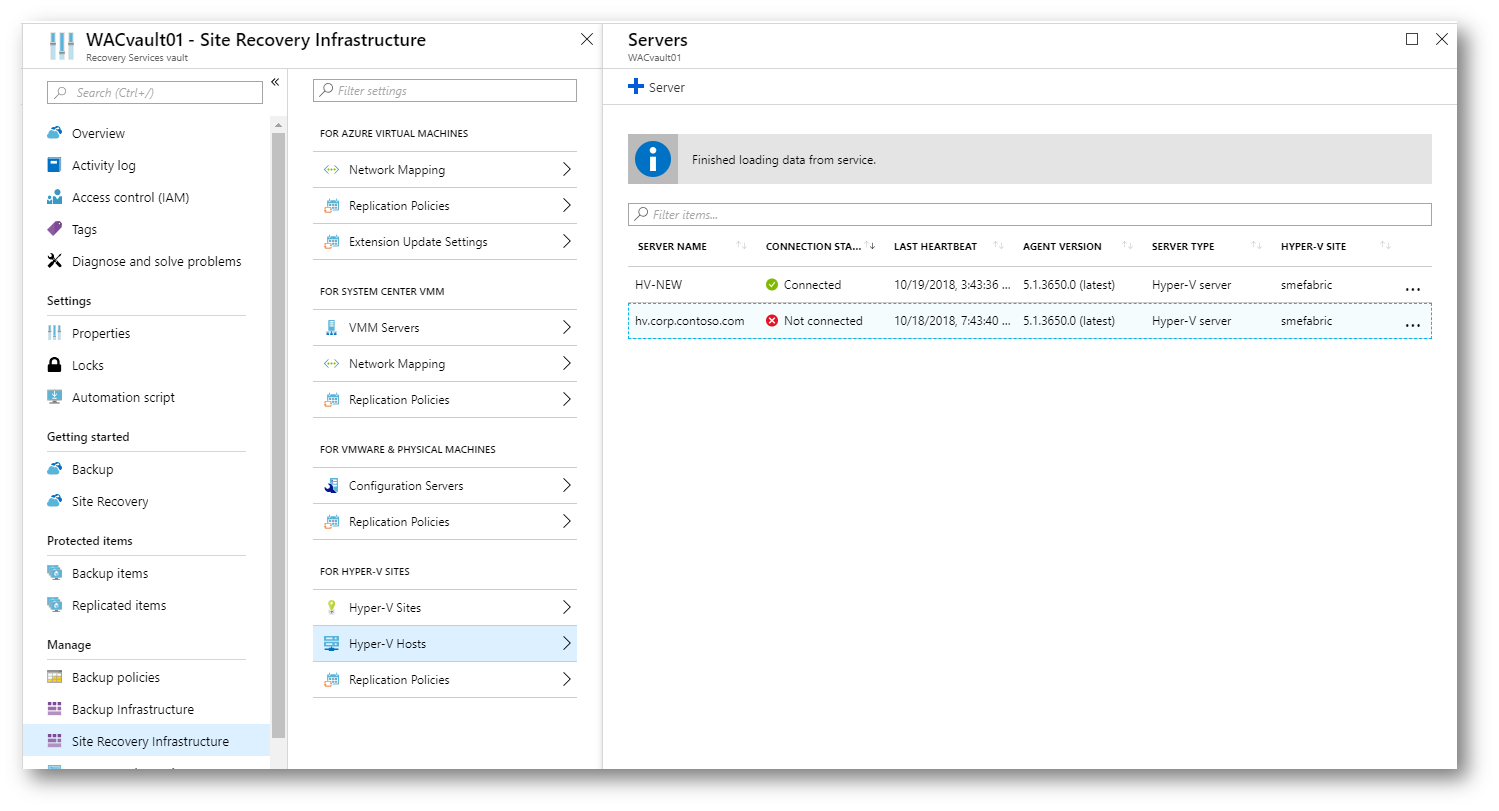Expand Replication Policies under Azure Virtual Machines
This screenshot has height=811, width=1499.
tap(445, 206)
